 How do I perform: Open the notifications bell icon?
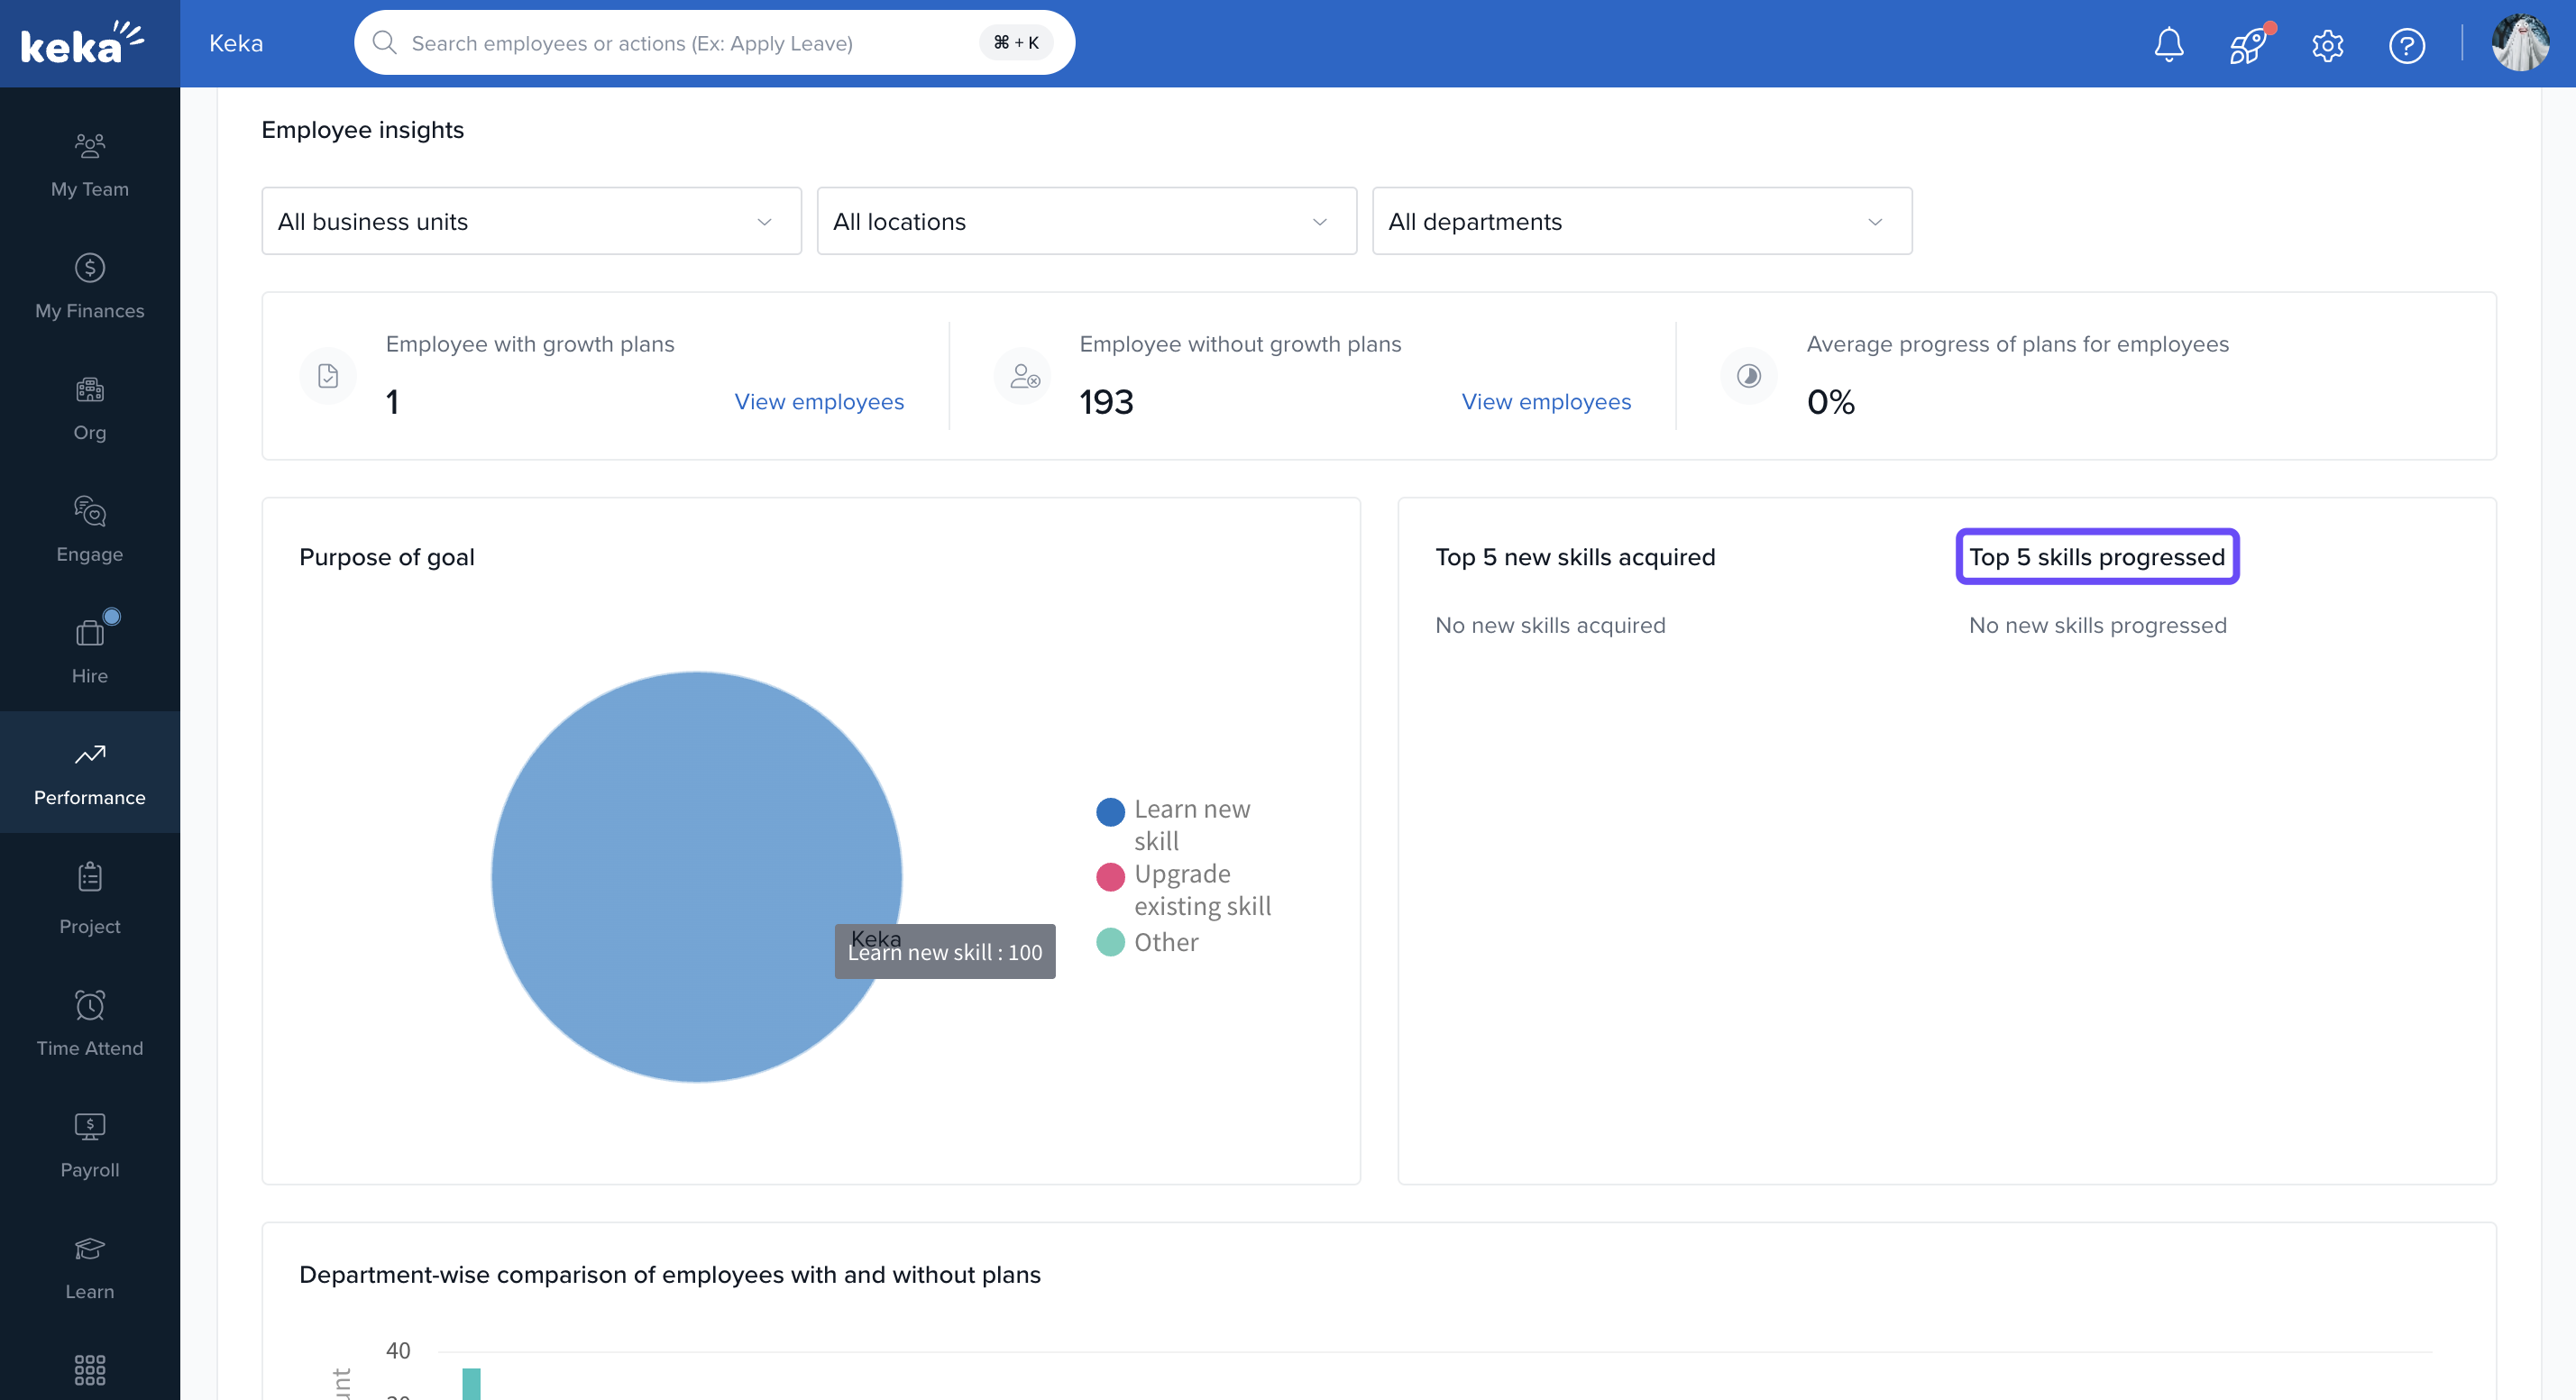(2168, 44)
